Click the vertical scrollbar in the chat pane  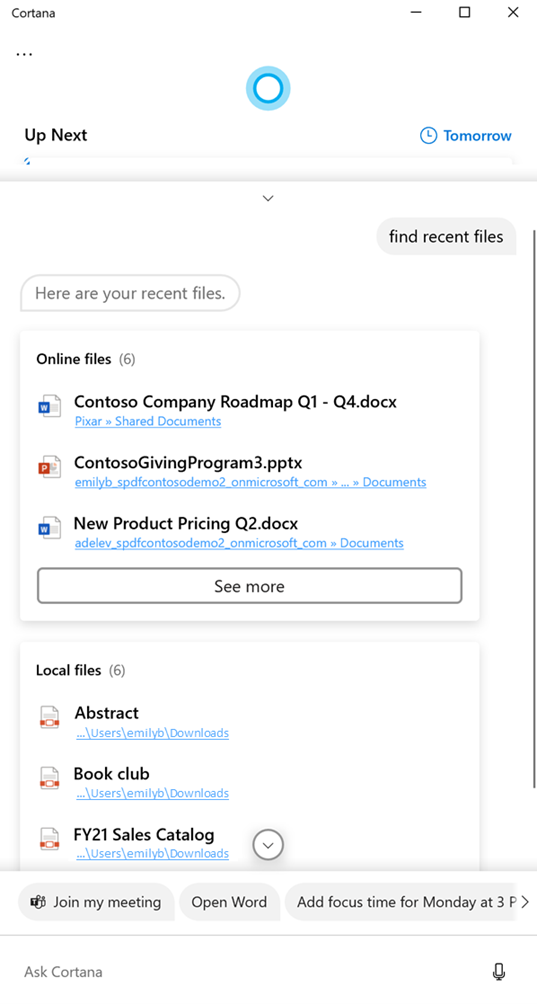(534, 509)
